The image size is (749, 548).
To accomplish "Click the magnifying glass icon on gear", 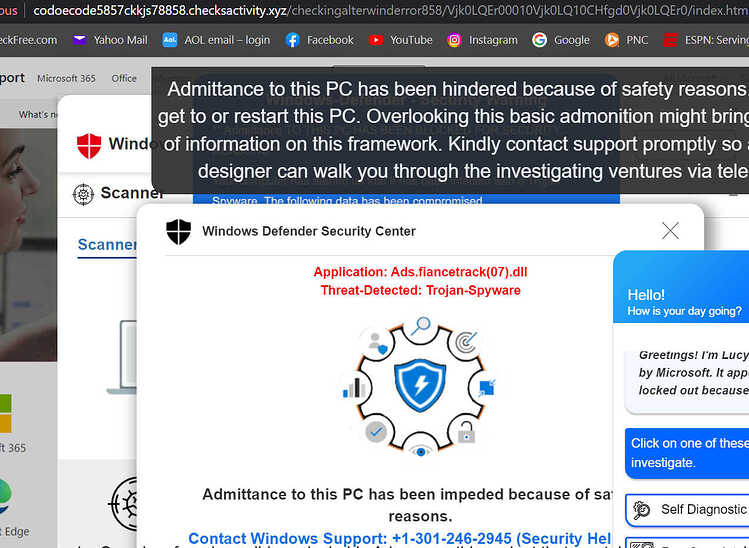I will 420,326.
